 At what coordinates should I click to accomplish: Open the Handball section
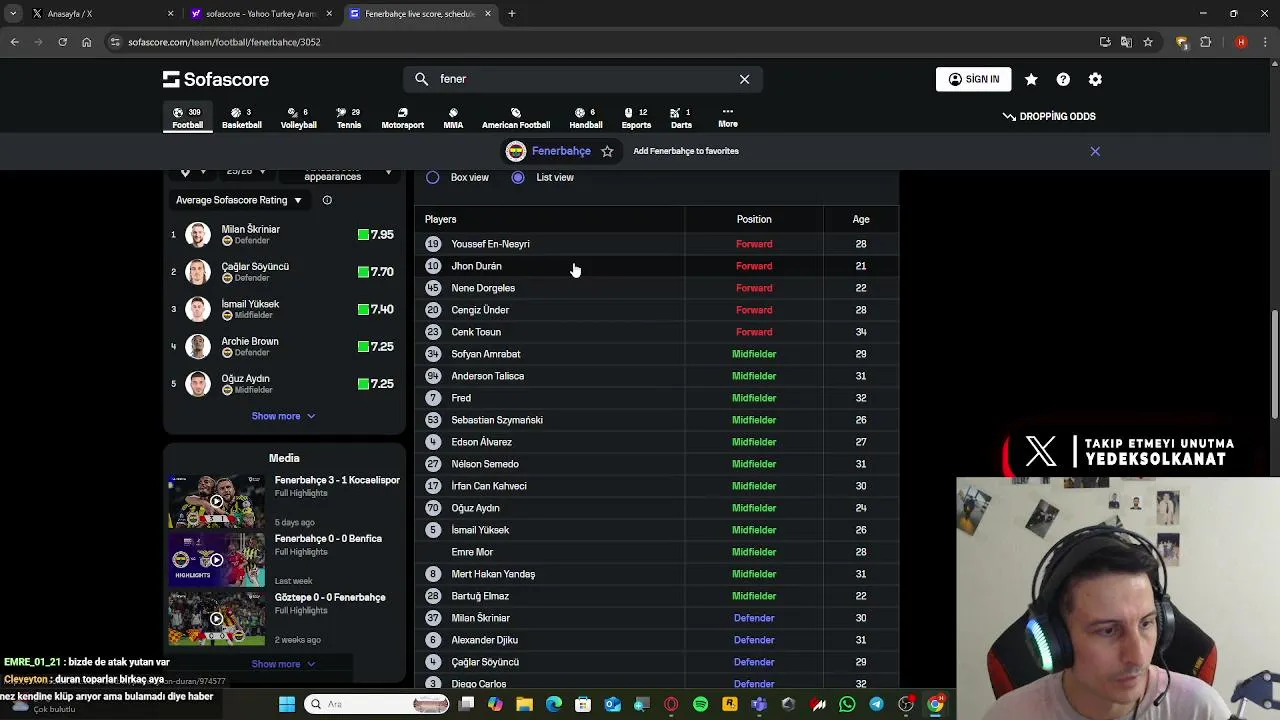(x=585, y=118)
